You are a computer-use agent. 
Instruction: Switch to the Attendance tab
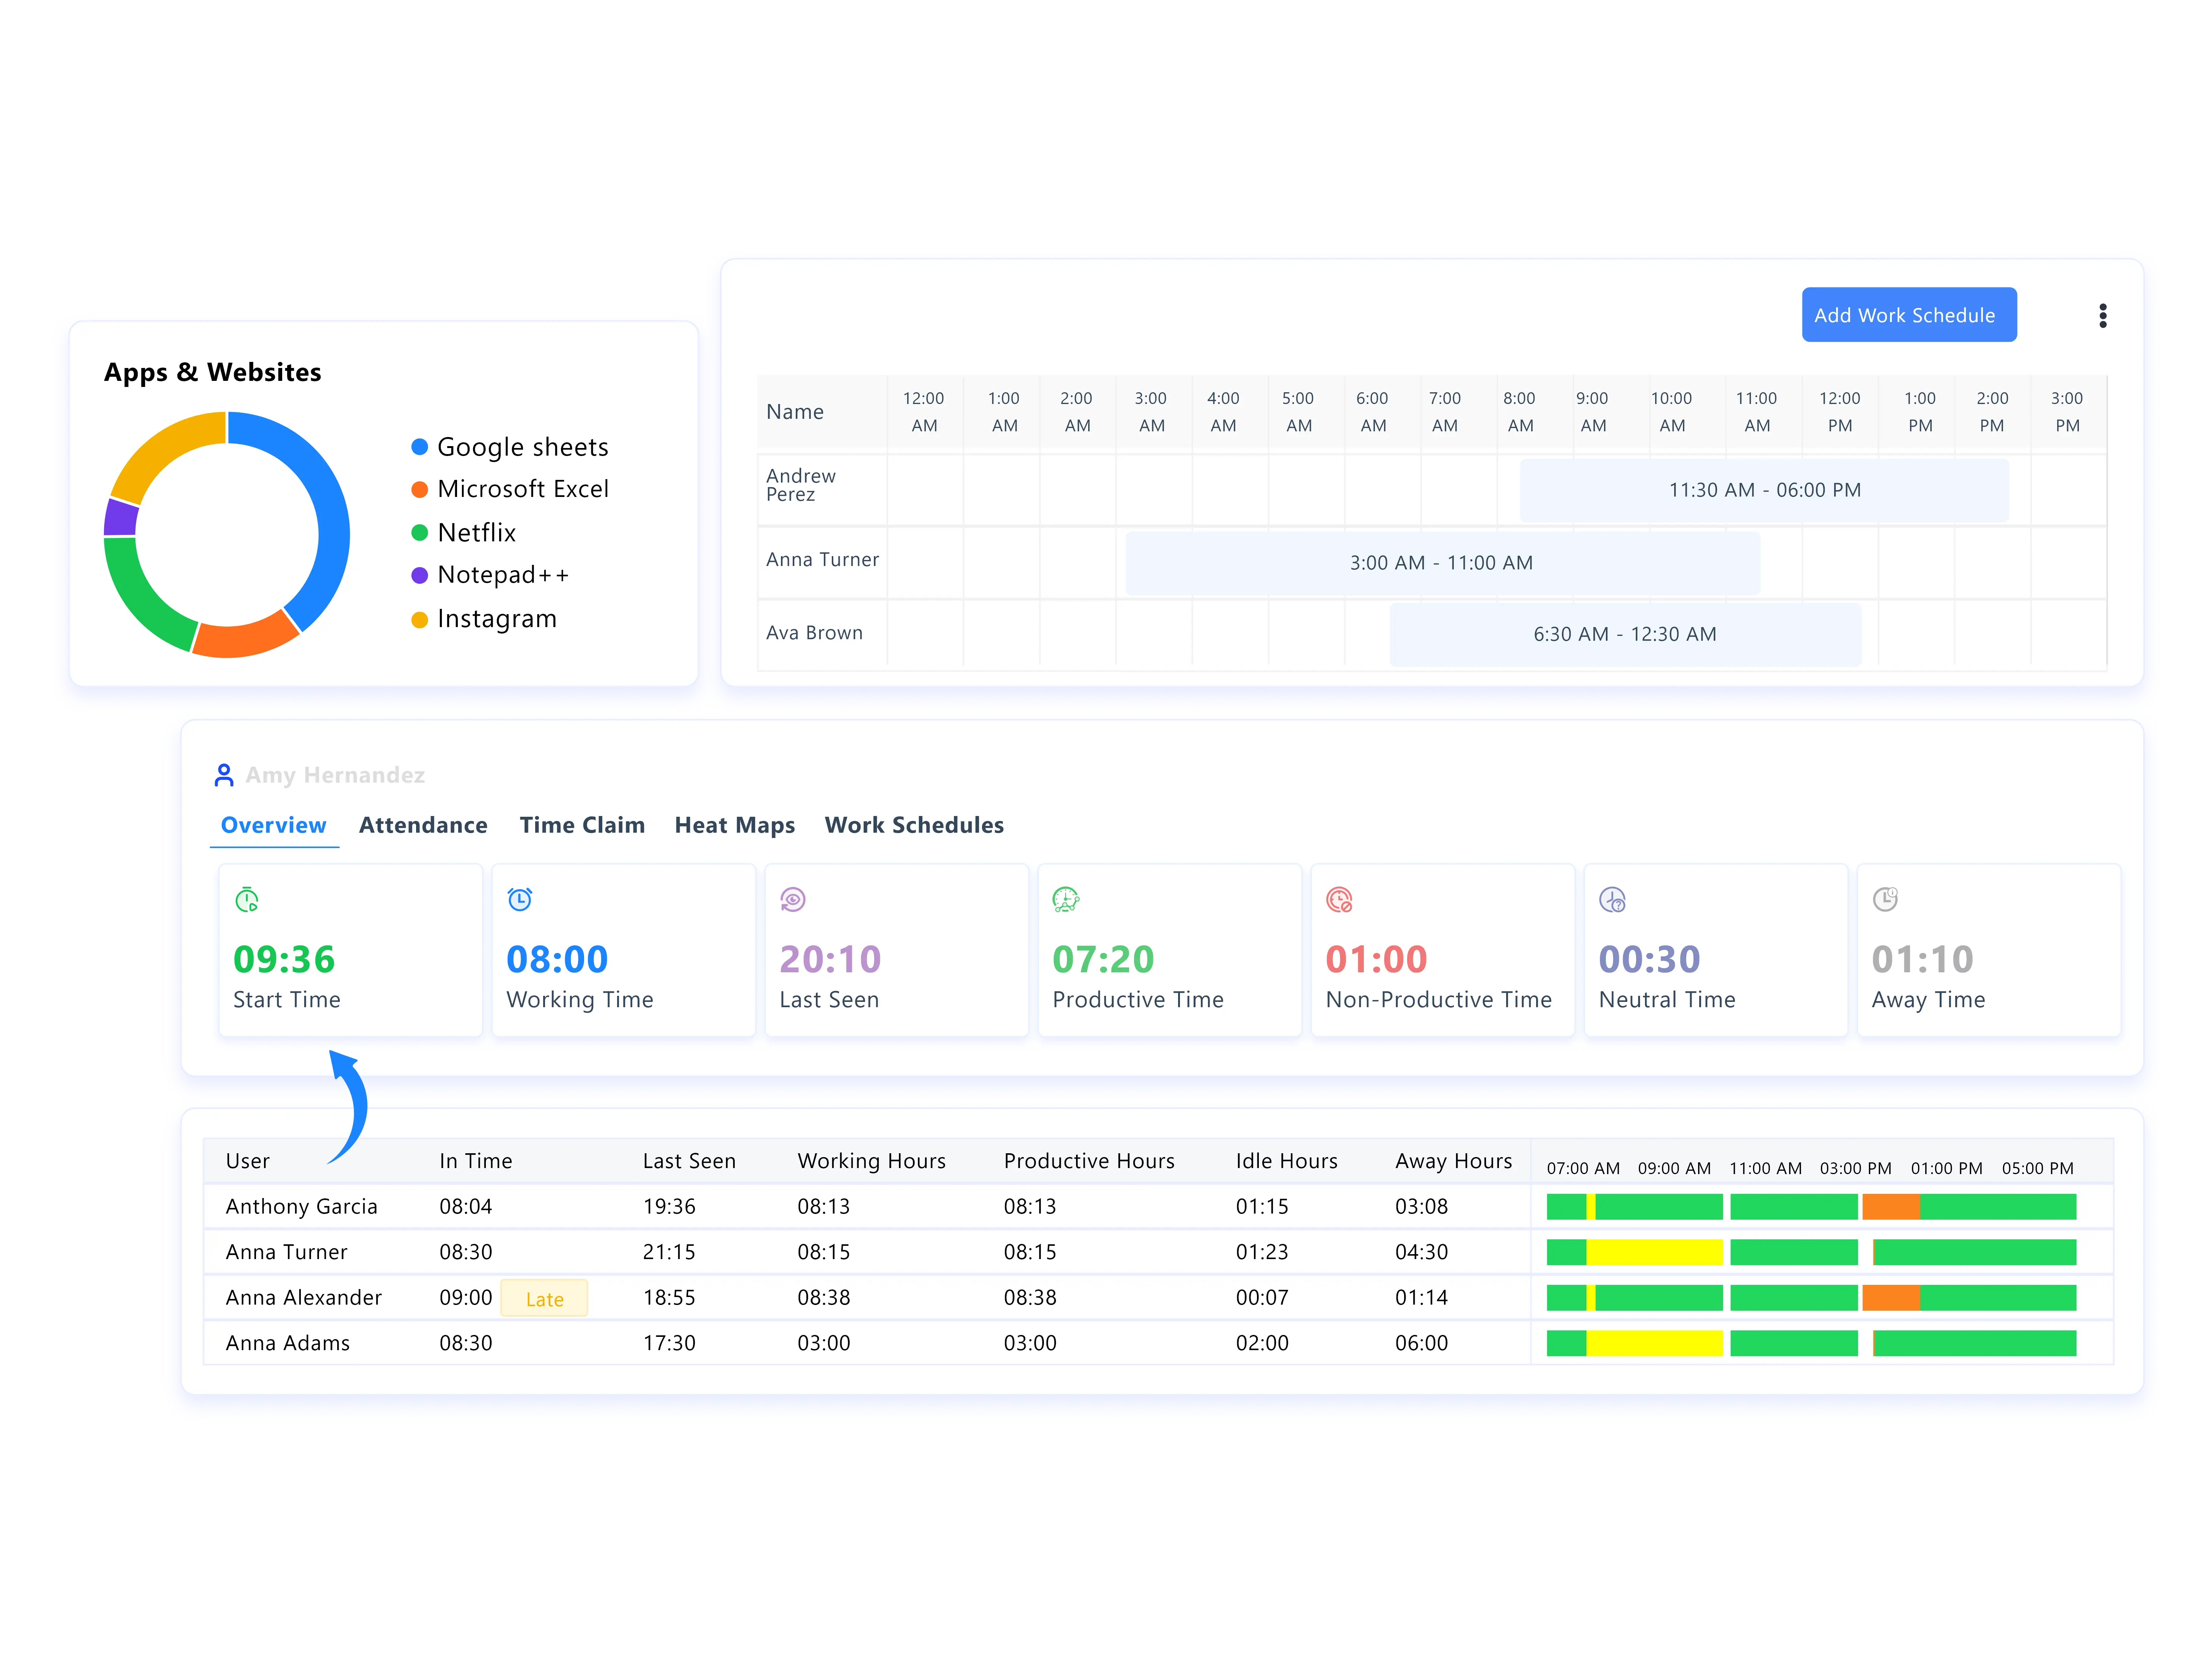coord(423,825)
